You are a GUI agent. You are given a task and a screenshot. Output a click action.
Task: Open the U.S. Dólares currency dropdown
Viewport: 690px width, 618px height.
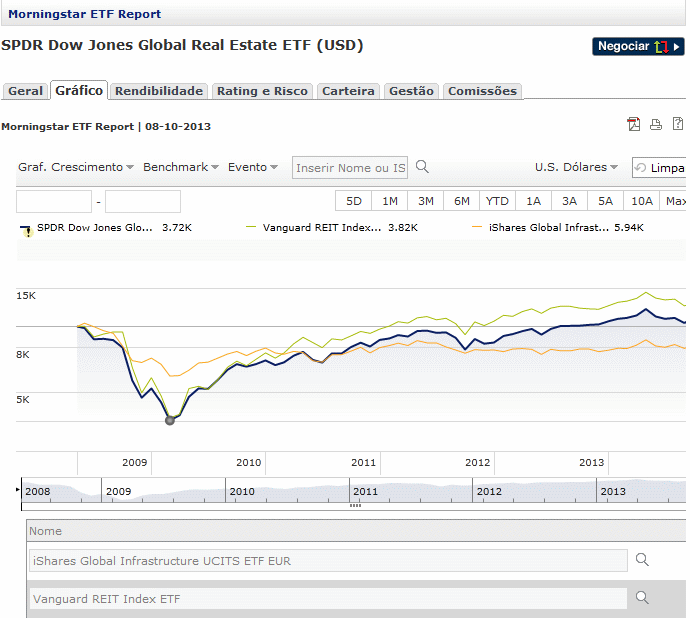click(576, 167)
